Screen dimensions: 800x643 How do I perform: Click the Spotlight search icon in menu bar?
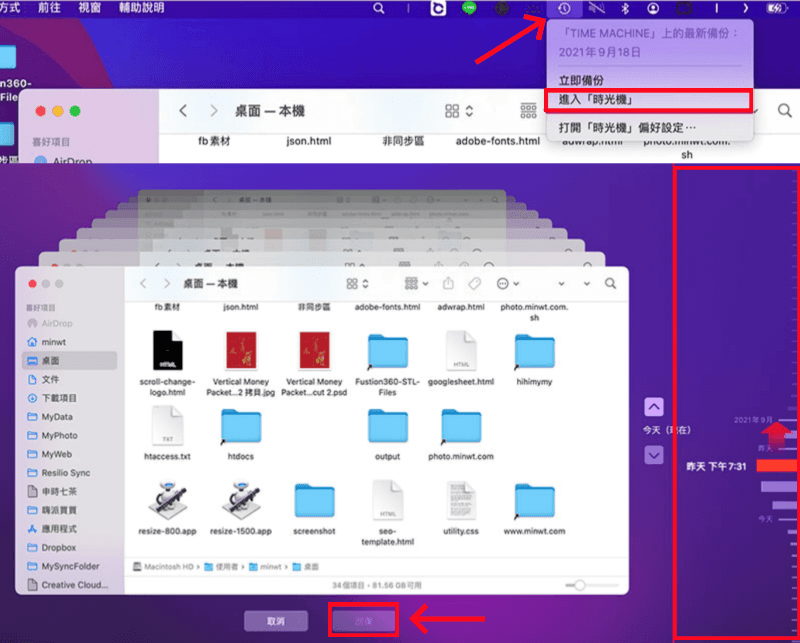click(x=379, y=8)
